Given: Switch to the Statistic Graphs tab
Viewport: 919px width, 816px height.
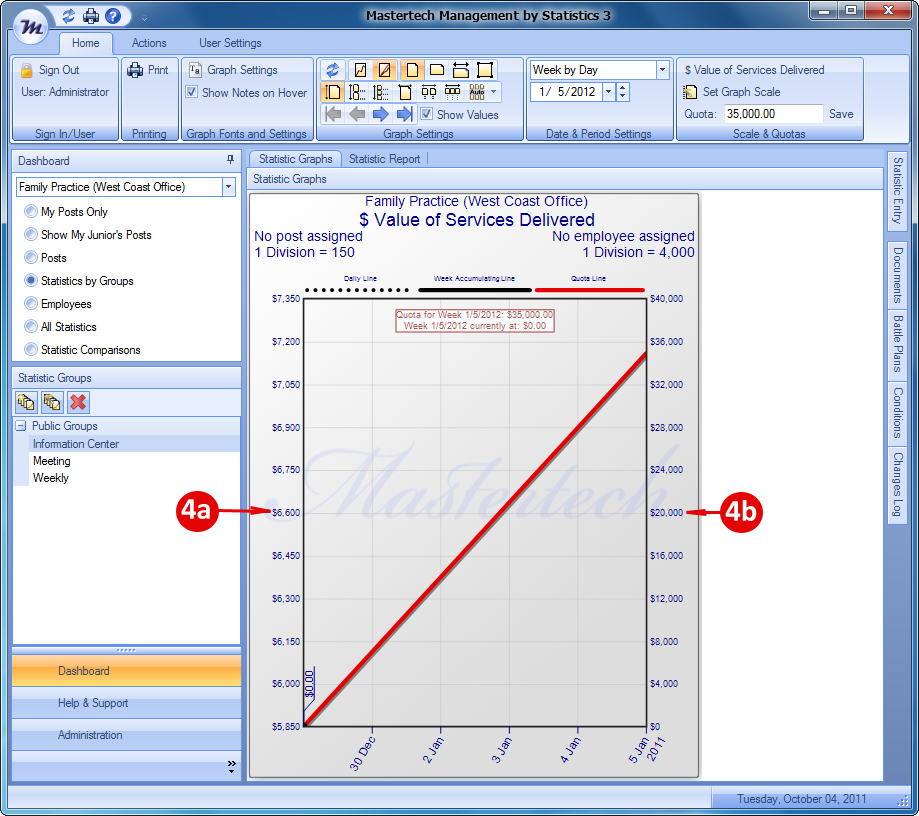Looking at the screenshot, I should click(x=295, y=159).
